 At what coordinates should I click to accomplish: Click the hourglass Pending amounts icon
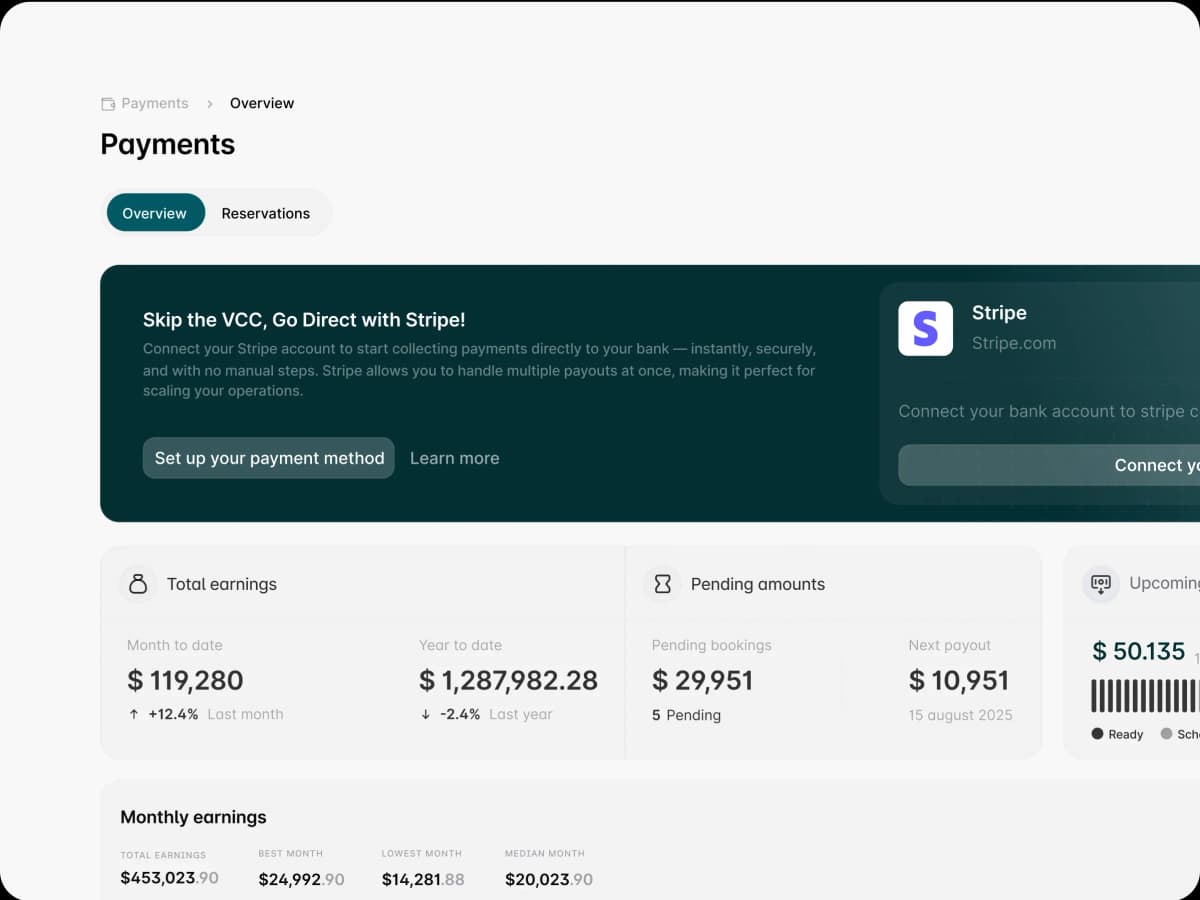click(x=662, y=584)
